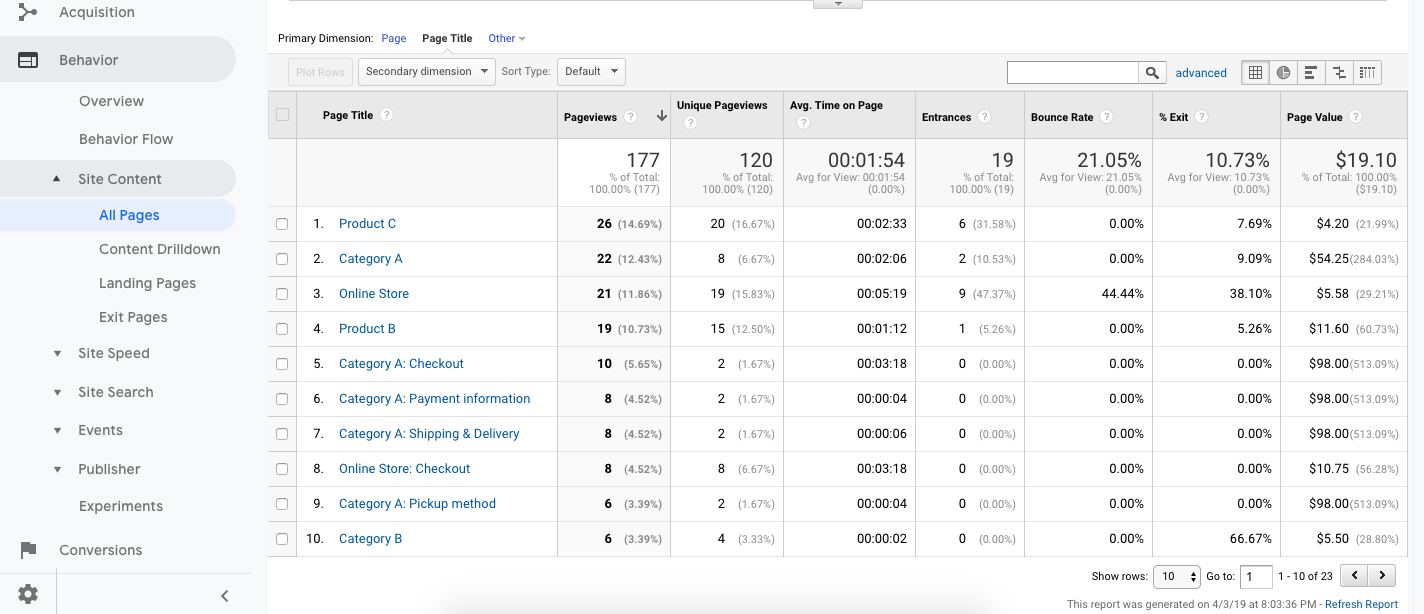Check the Category A: Payment information checkbox

282,399
